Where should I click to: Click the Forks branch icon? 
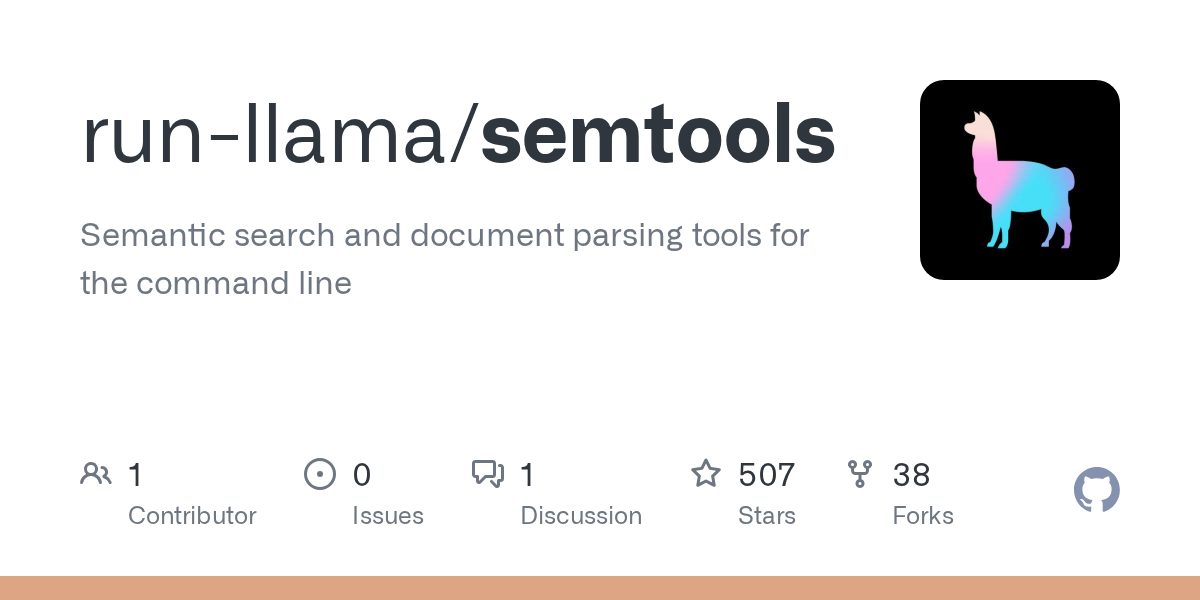[859, 474]
